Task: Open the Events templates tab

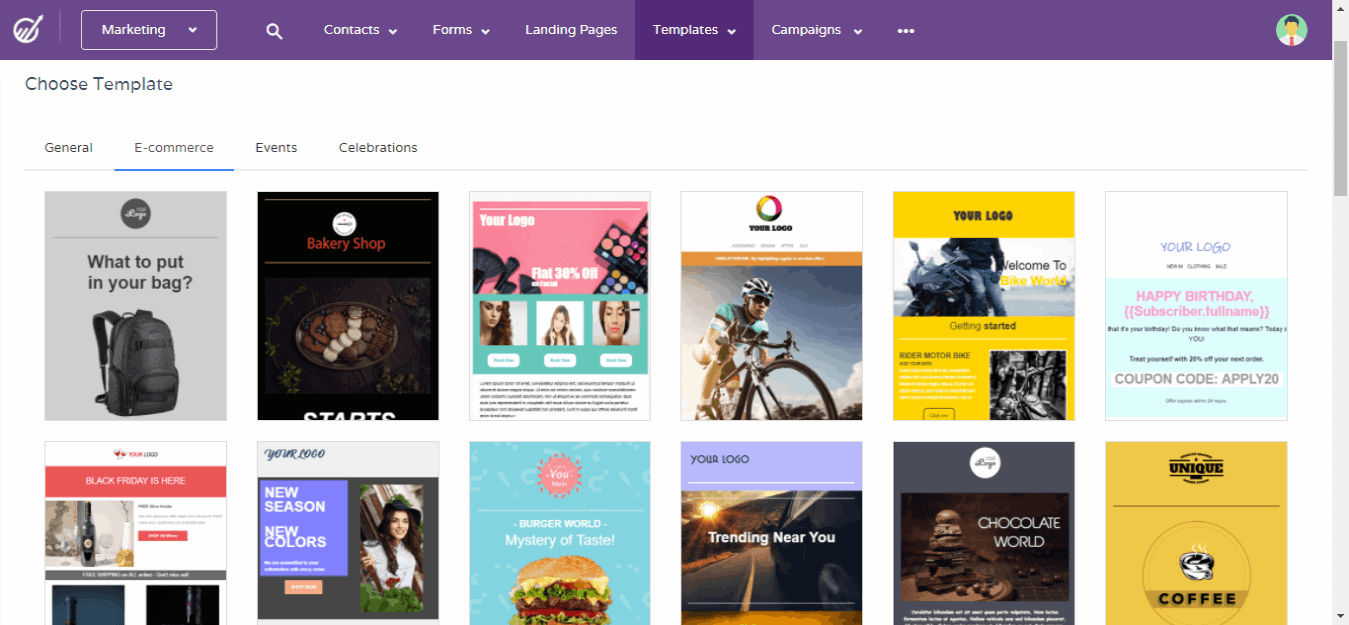Action: [276, 147]
